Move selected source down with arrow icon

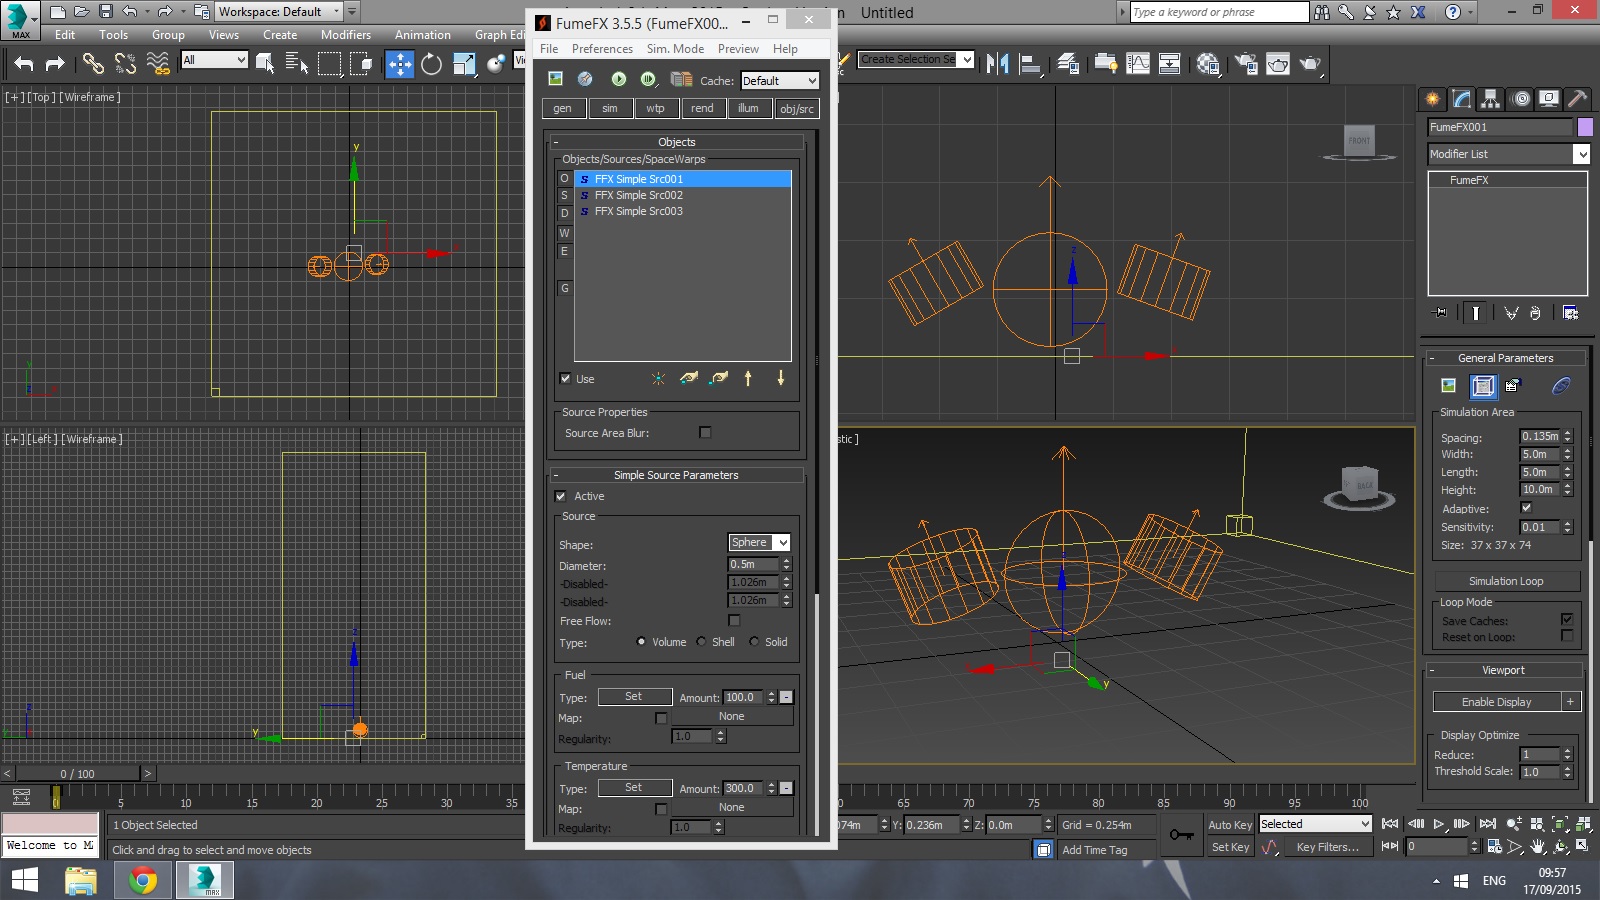pos(781,378)
